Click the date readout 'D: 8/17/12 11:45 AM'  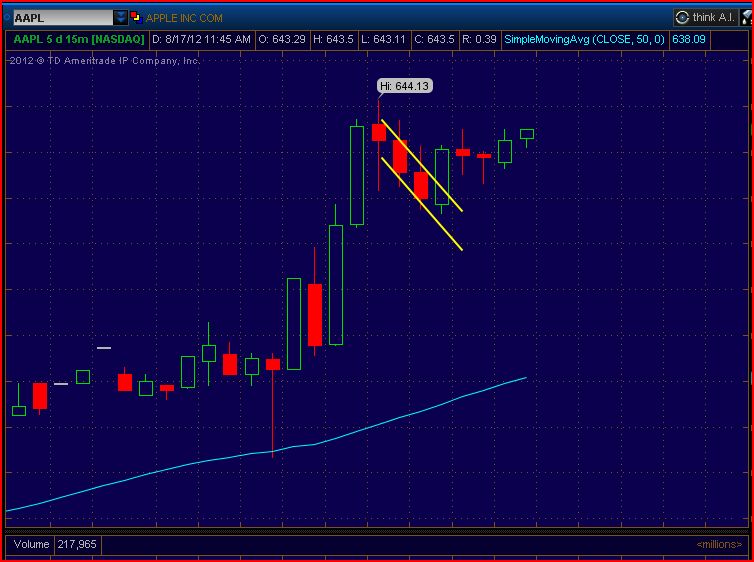click(201, 39)
